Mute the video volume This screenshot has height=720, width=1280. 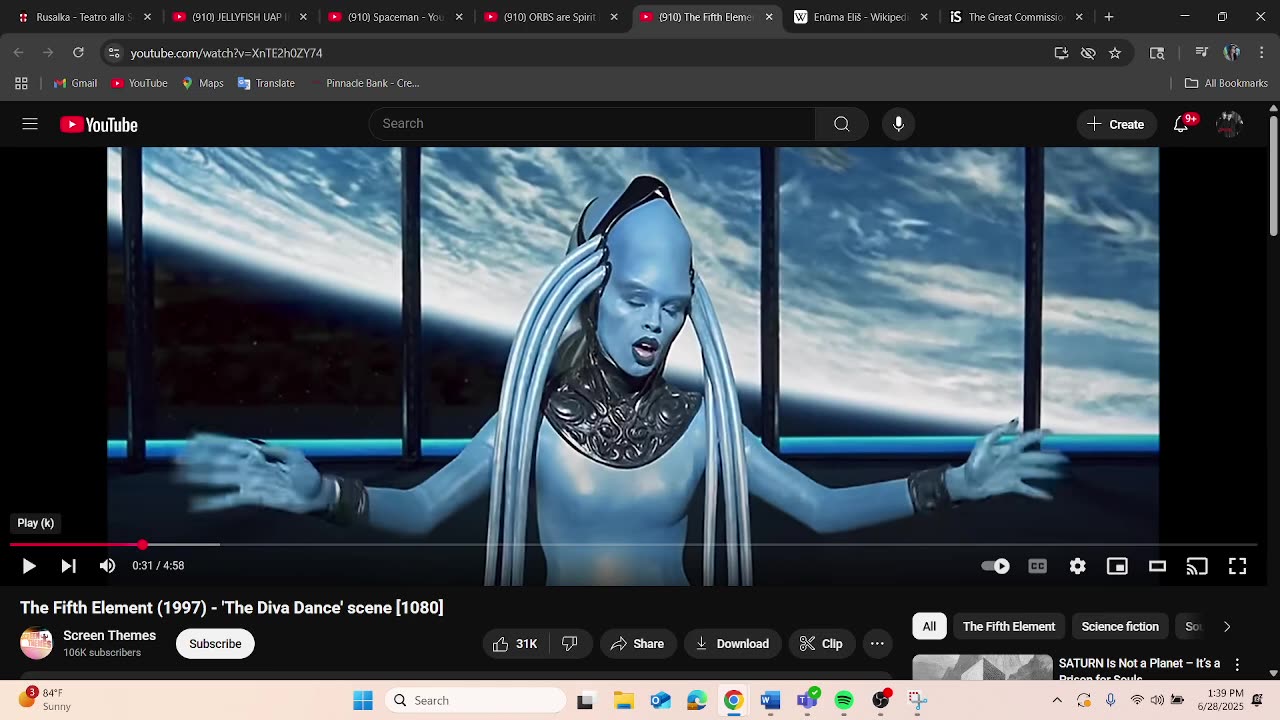tap(107, 566)
